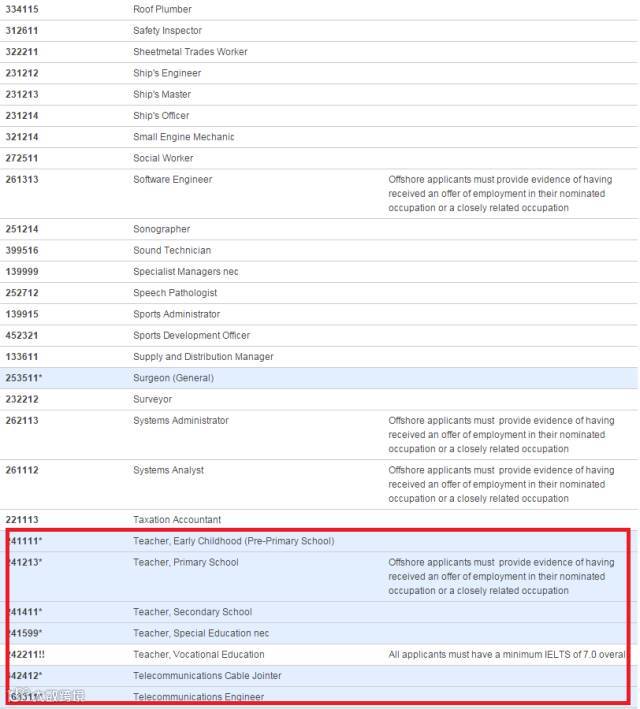Click code 252712
Viewport: 640px width, 709px height.
[x=22, y=293]
